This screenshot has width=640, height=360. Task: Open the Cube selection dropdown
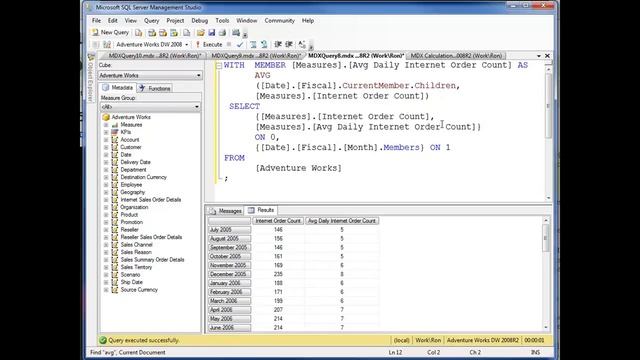[198, 76]
